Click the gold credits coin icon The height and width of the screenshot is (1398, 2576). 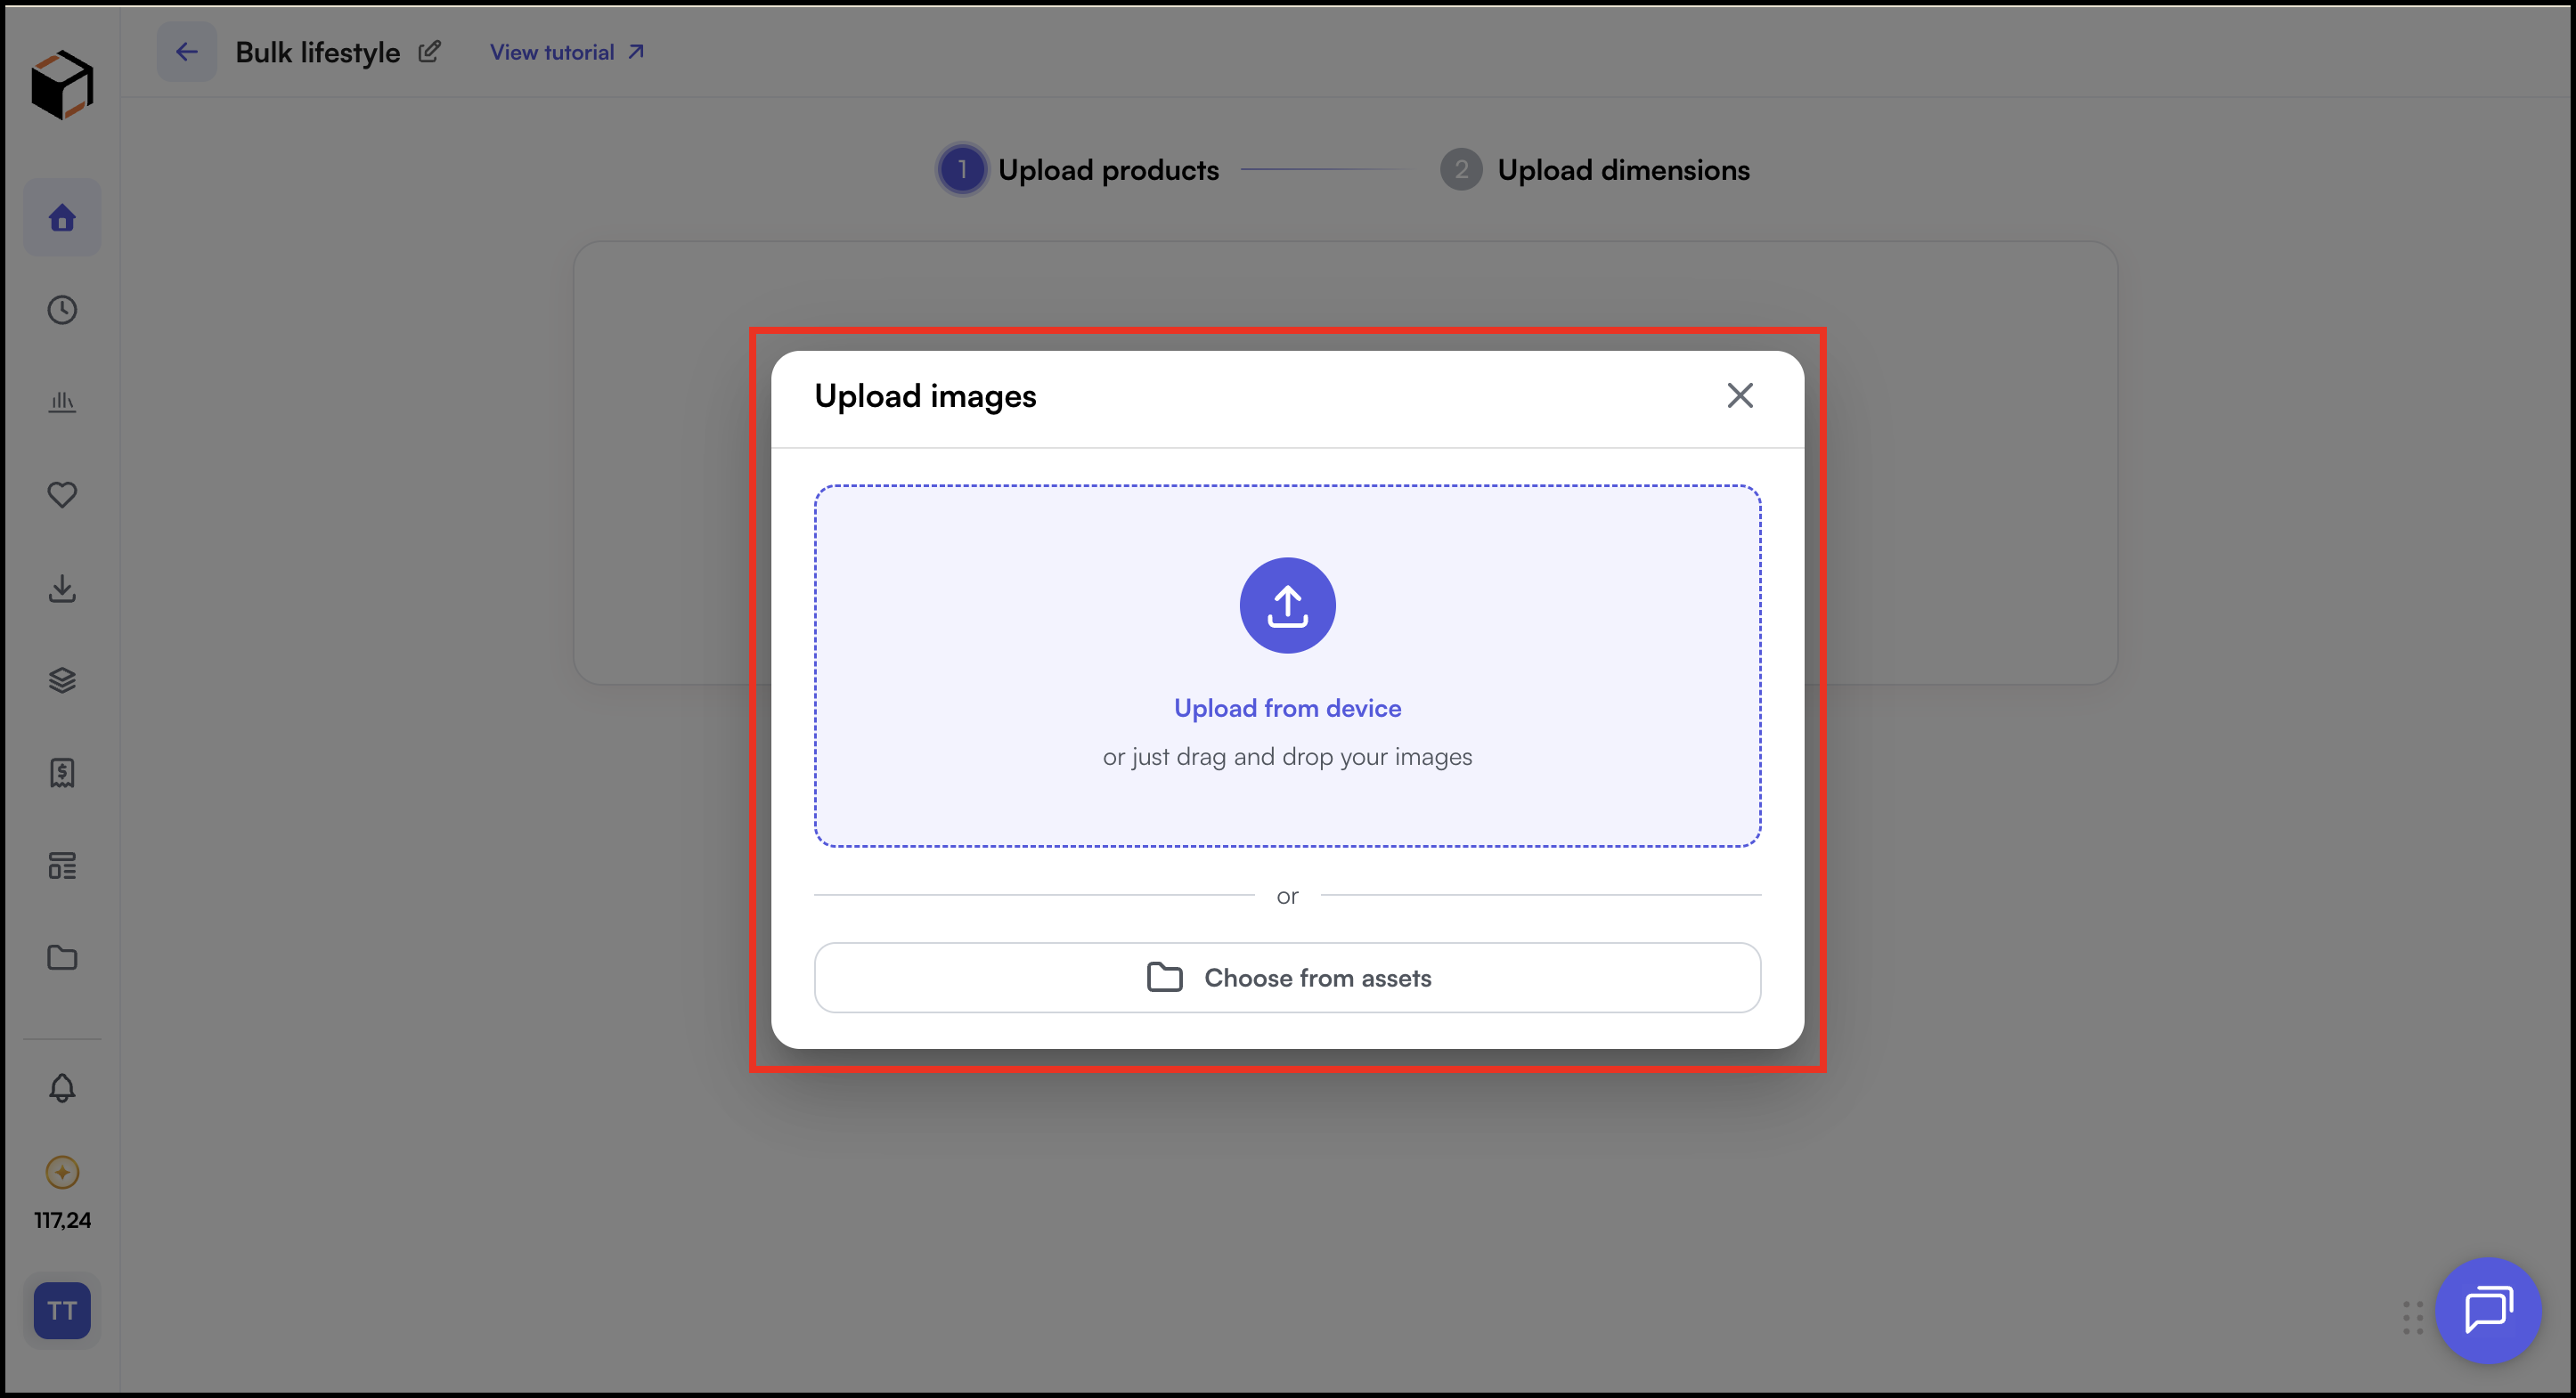tap(62, 1172)
